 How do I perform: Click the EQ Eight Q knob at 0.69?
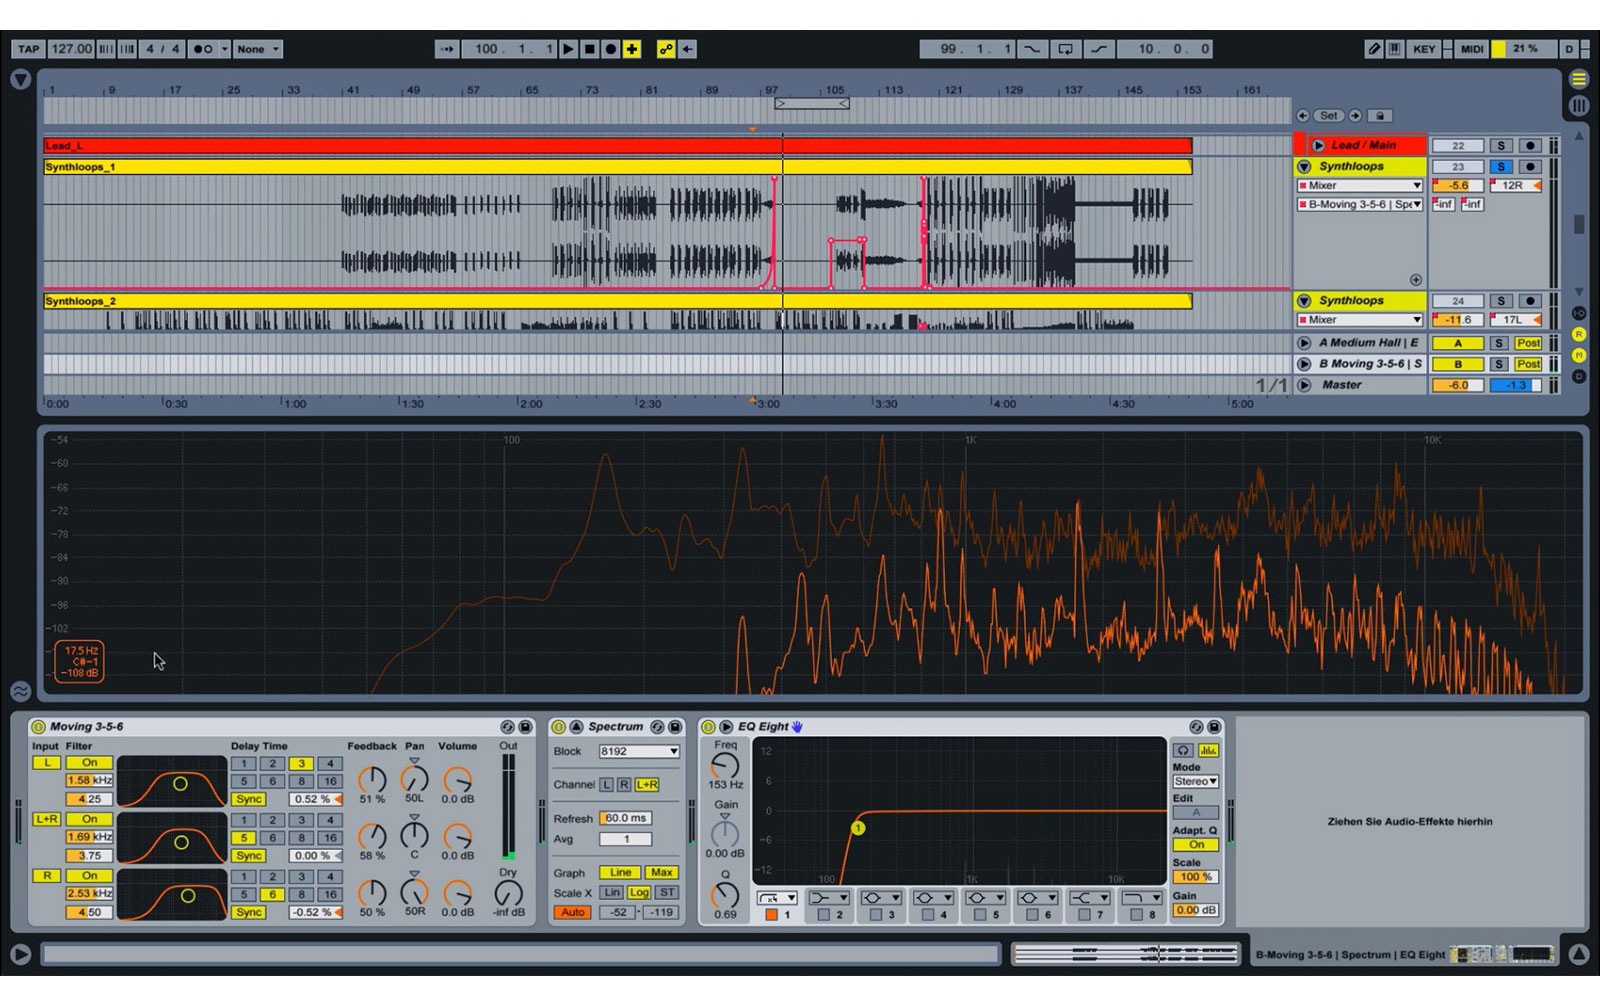(725, 895)
